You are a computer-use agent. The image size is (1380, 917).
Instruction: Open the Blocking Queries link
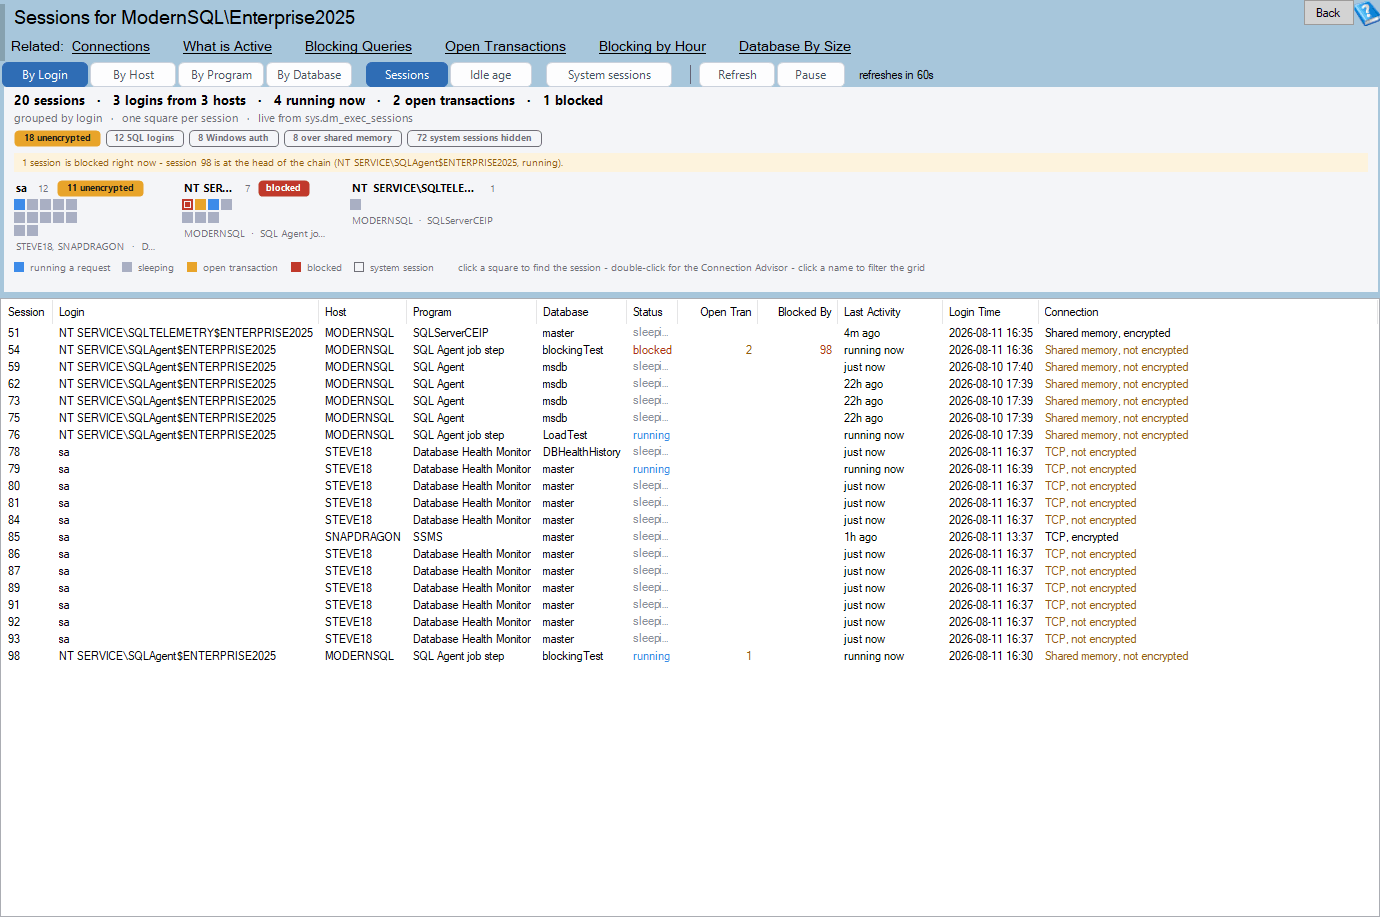click(x=358, y=46)
